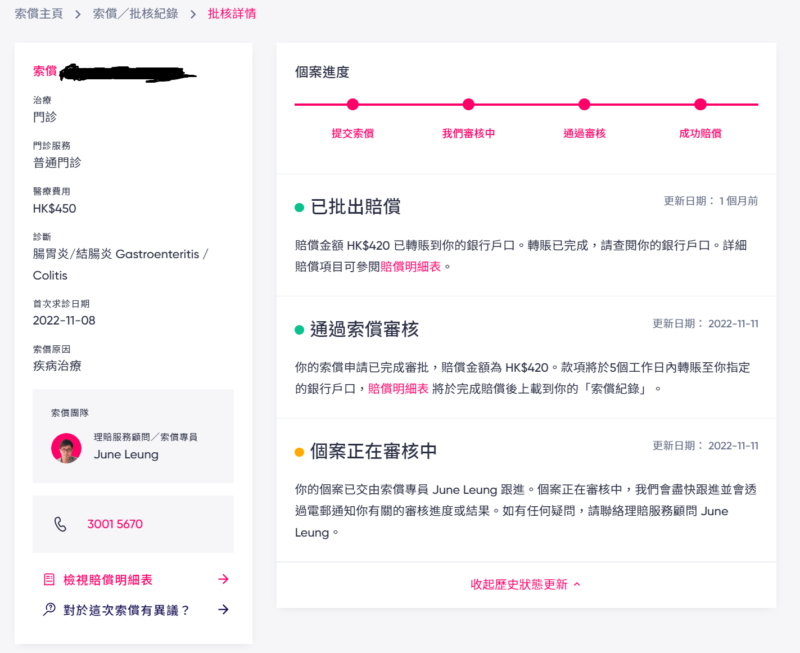Open 賠償明細表 link in 通過索償審核 section

pos(398,389)
